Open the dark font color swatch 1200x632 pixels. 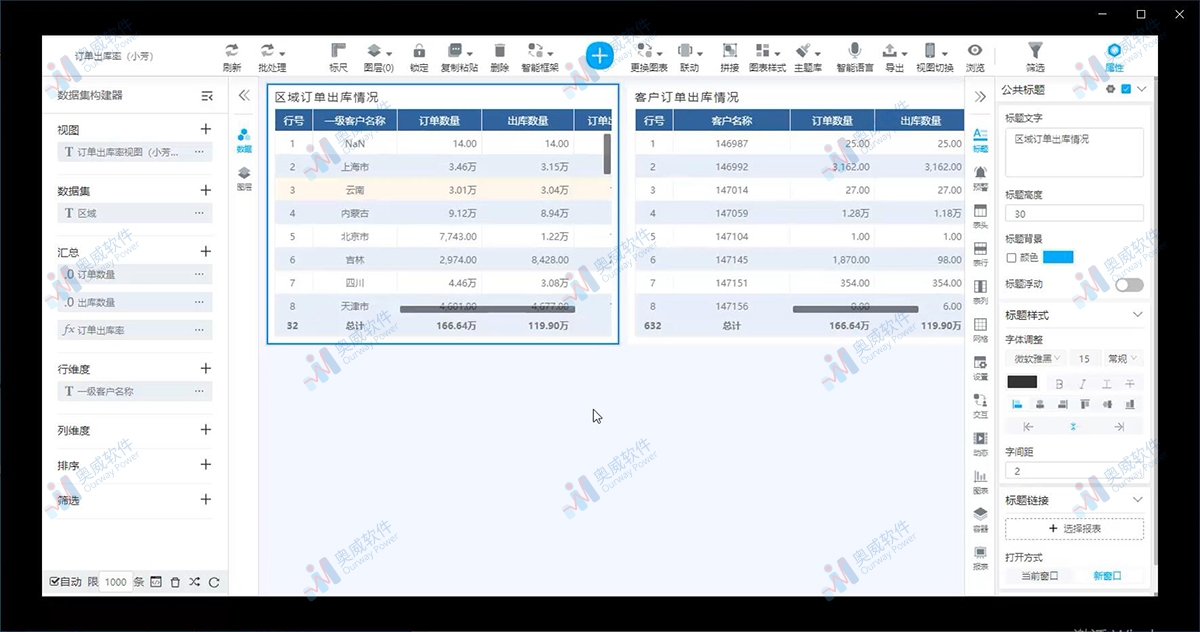click(x=1022, y=382)
